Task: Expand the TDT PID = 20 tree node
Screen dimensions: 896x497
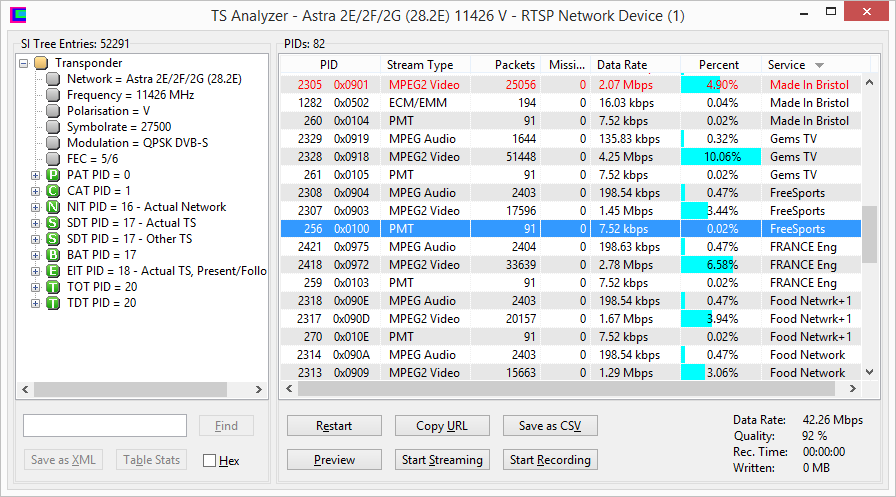Action: tap(35, 303)
